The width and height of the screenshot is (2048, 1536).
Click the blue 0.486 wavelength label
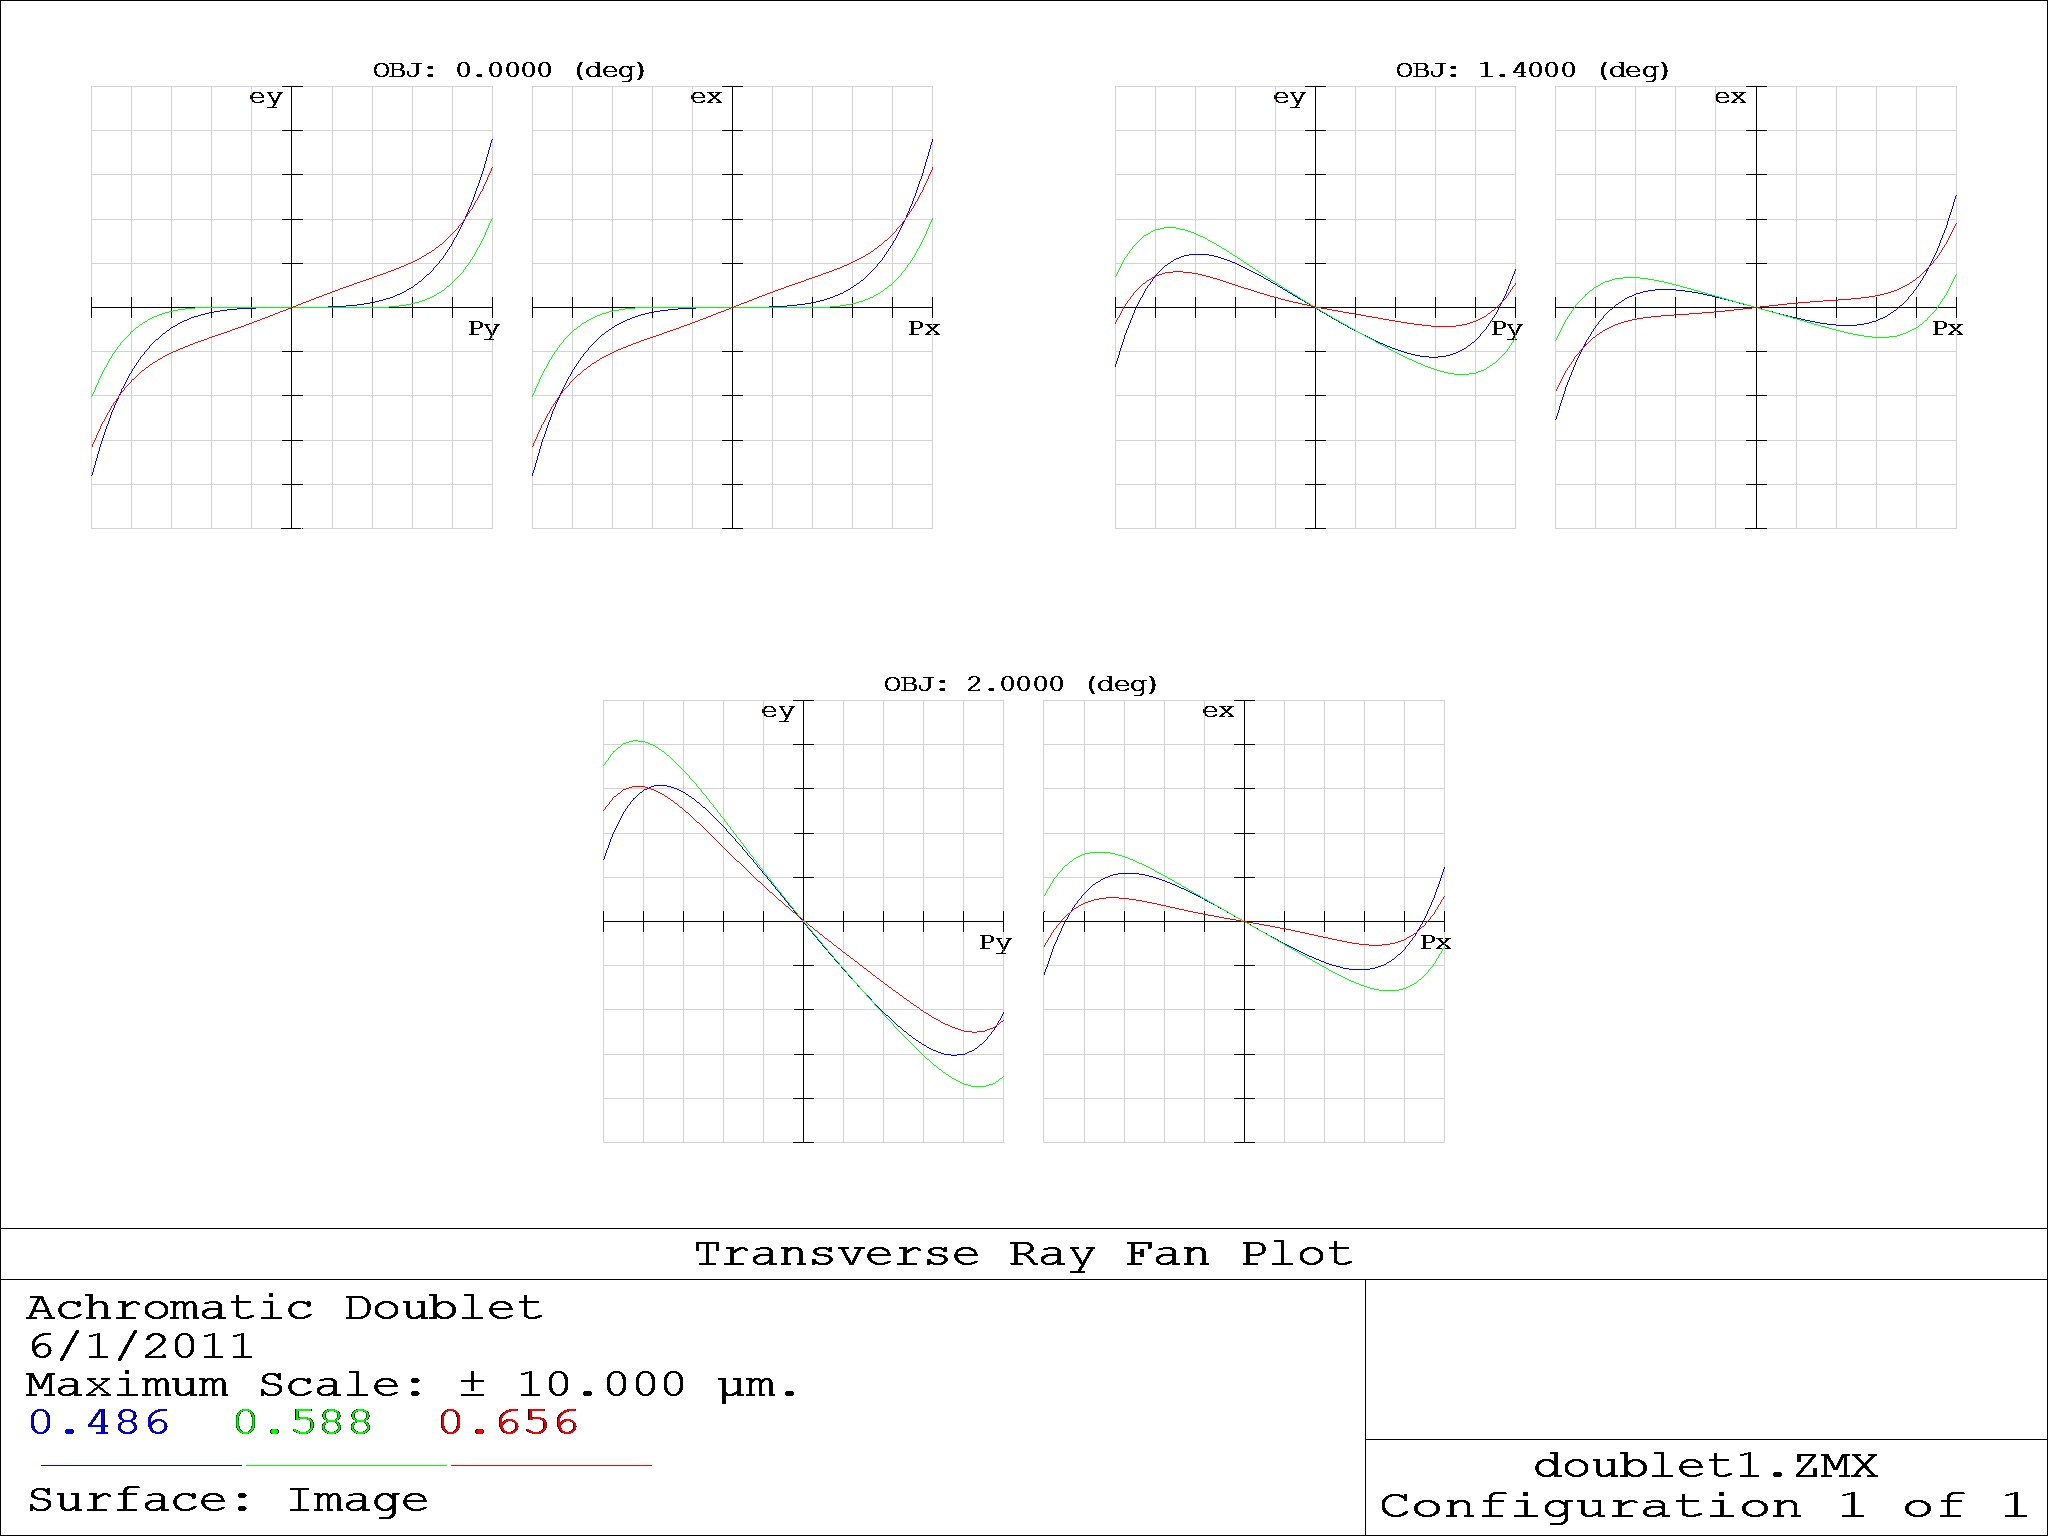(99, 1422)
